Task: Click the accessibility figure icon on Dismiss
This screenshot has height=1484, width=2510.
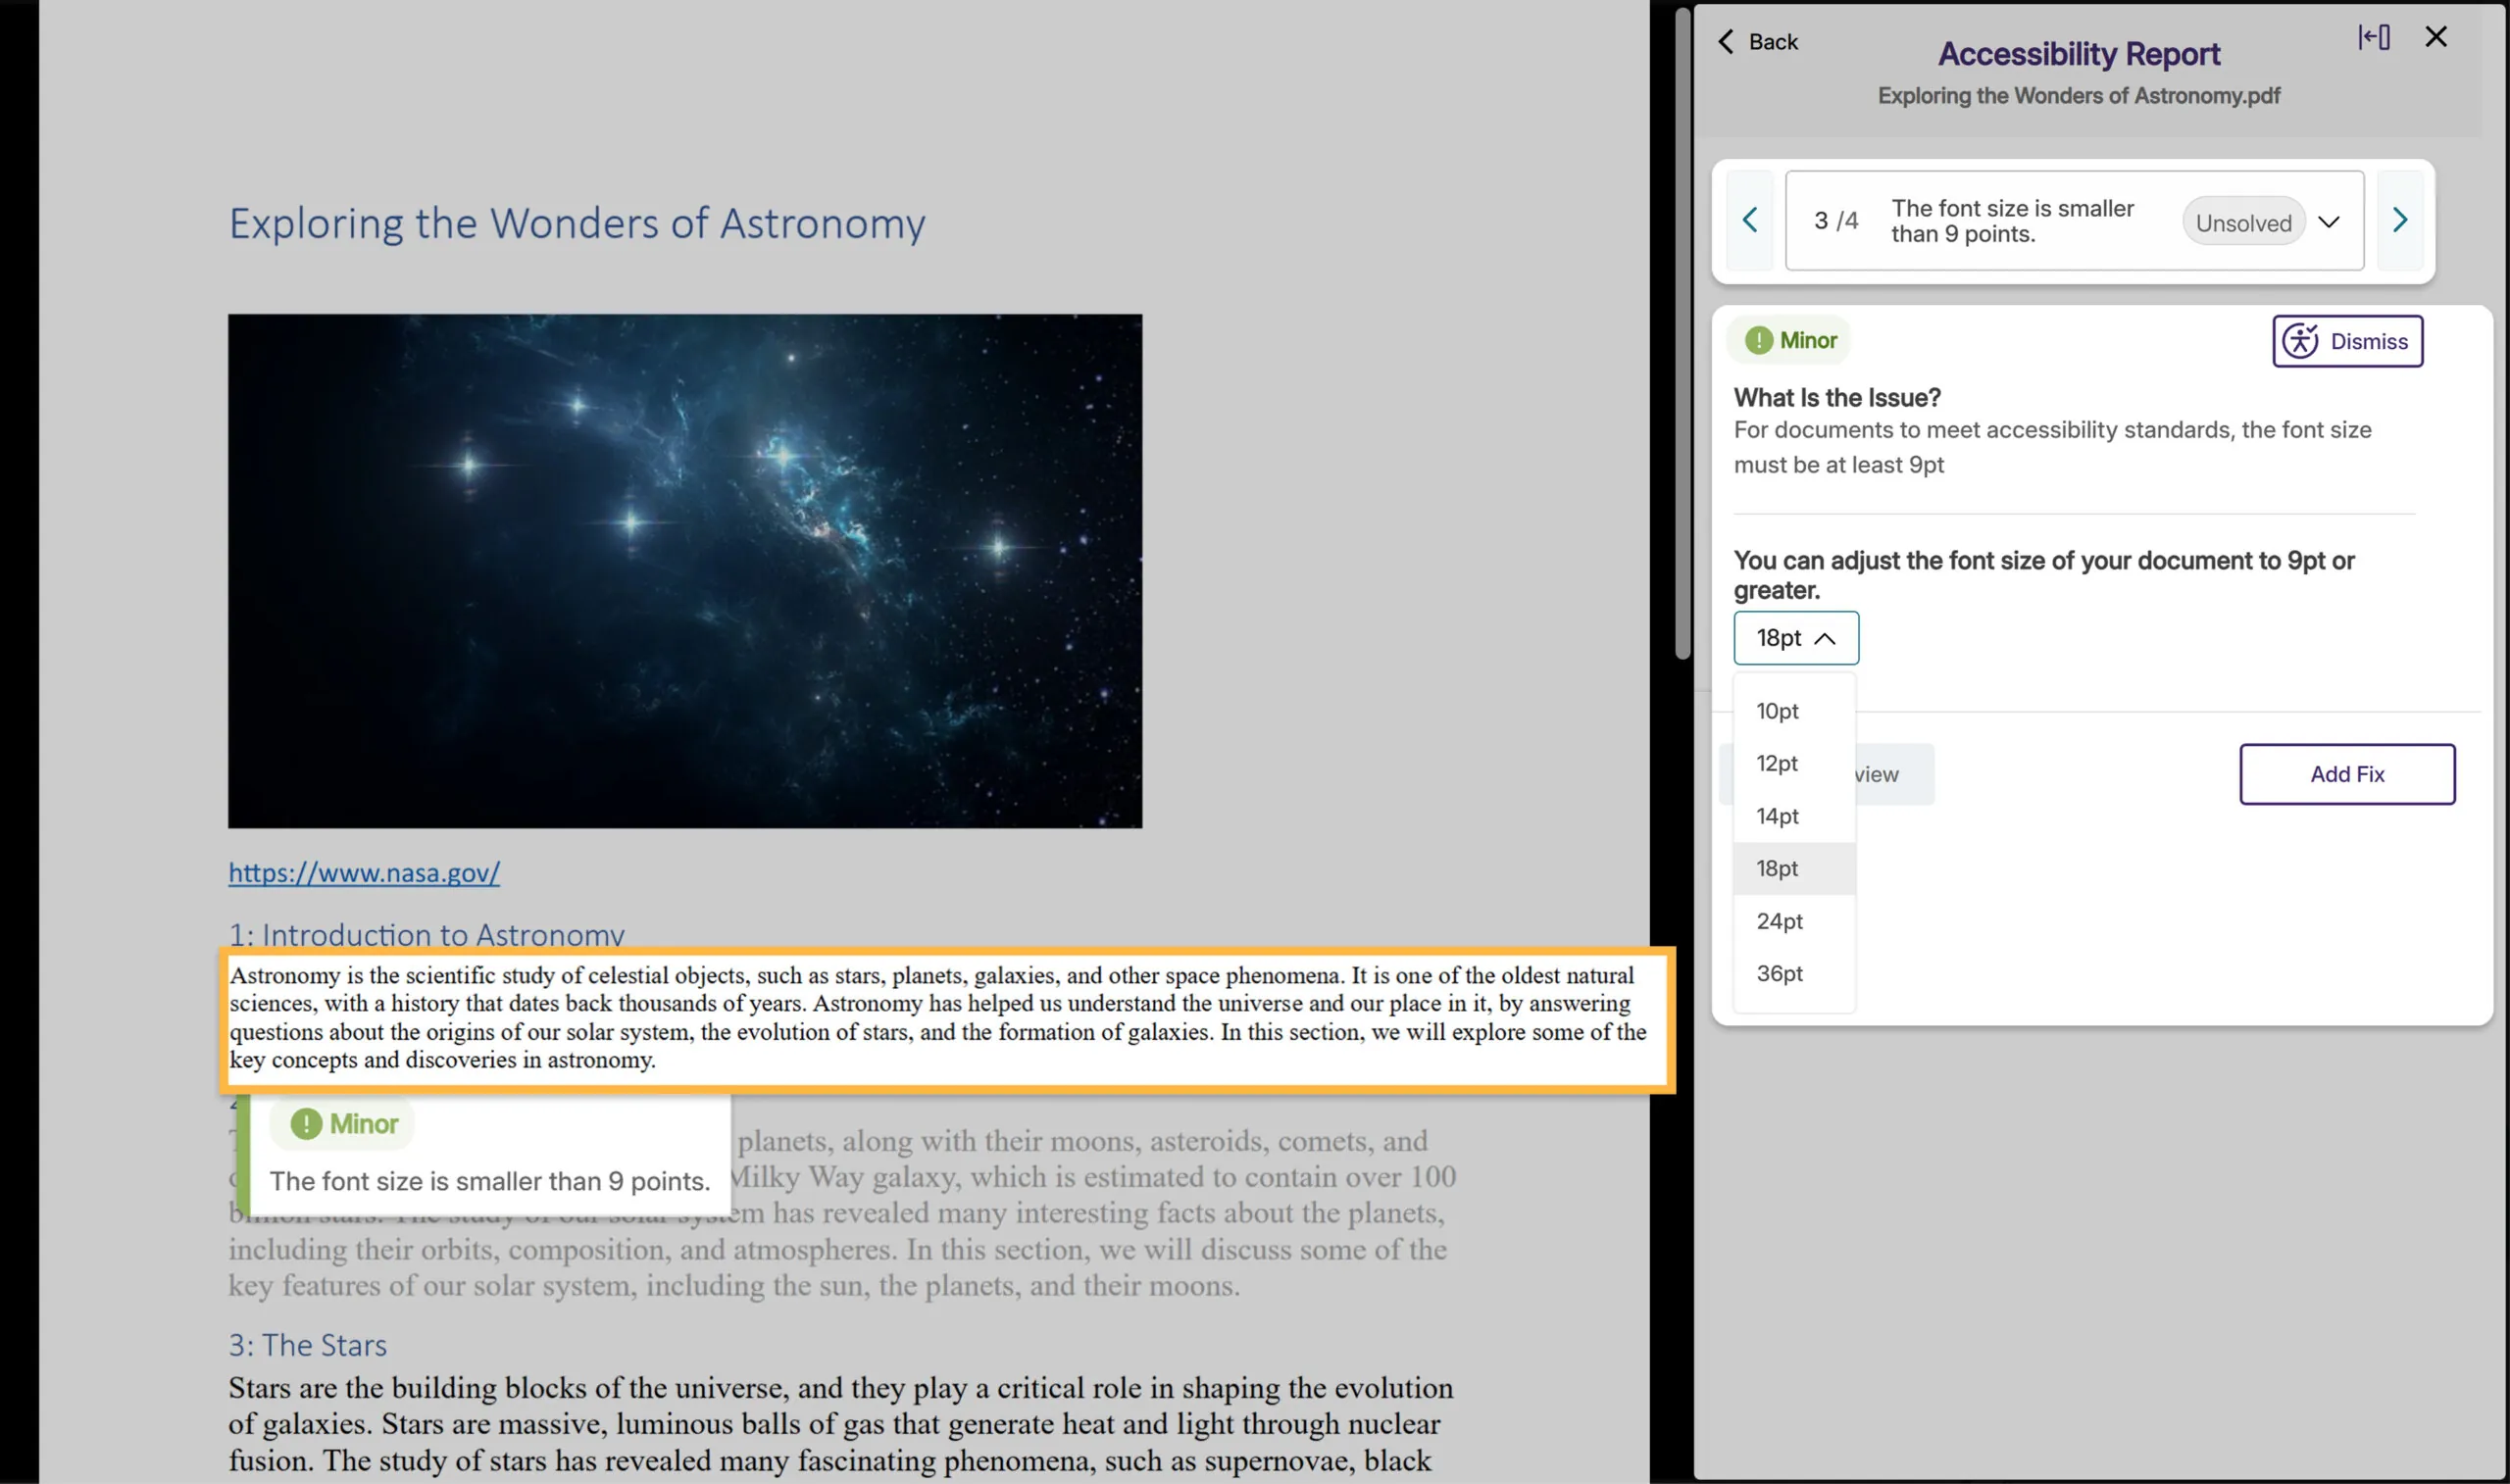Action: coord(2301,341)
